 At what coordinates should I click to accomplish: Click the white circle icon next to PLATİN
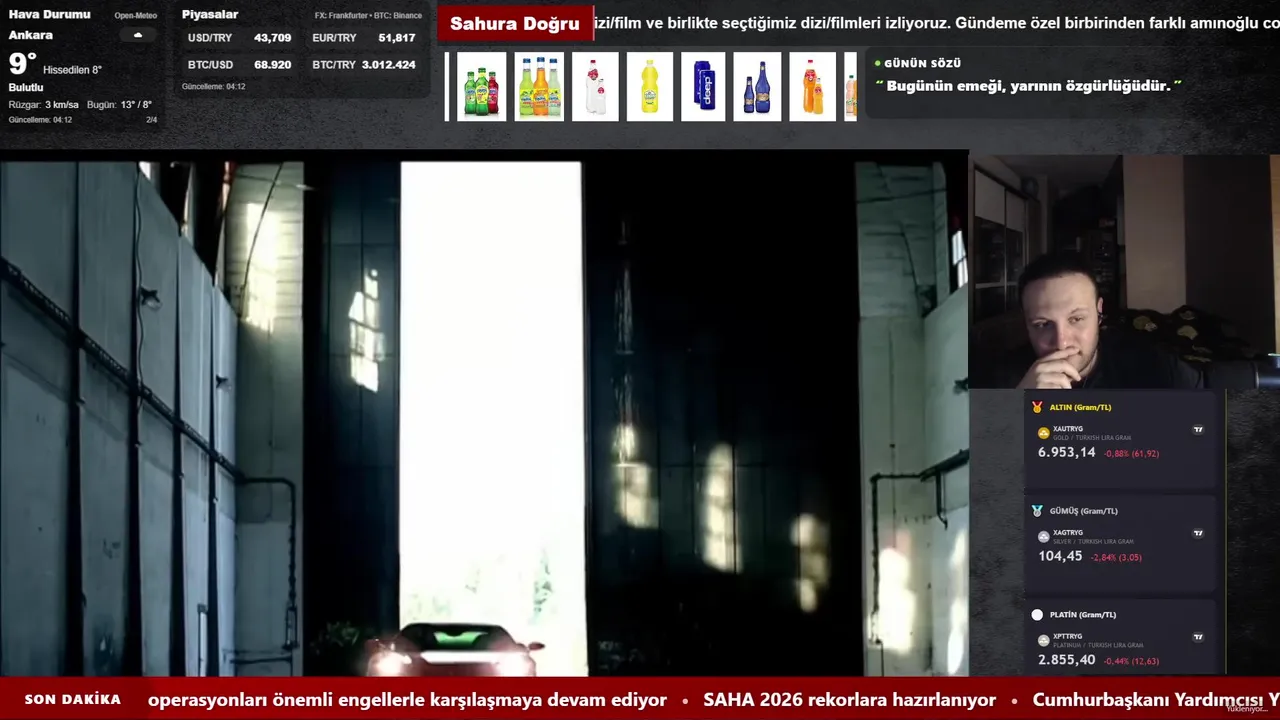pos(1037,615)
